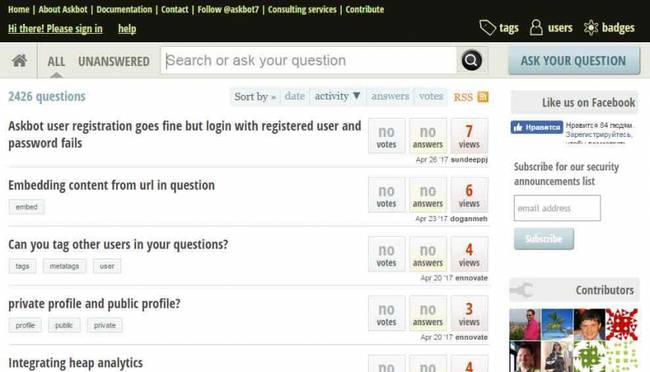Click the Contributors wrench icon

point(521,289)
